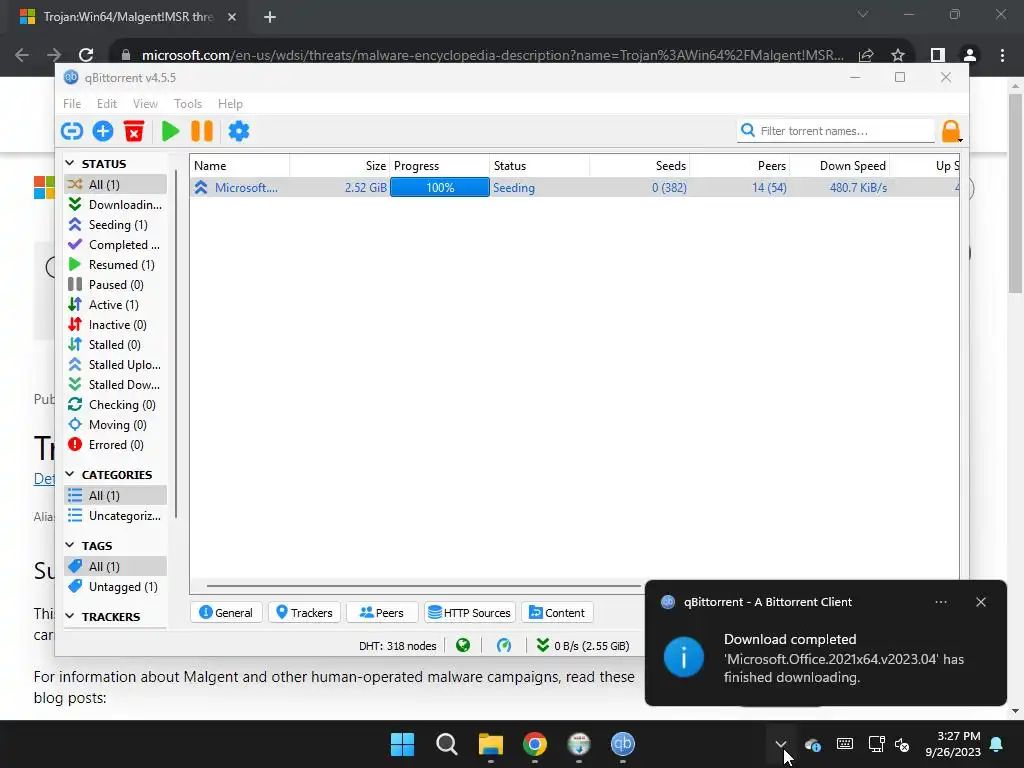Open the Help menu
This screenshot has width=1024, height=768.
(x=230, y=104)
